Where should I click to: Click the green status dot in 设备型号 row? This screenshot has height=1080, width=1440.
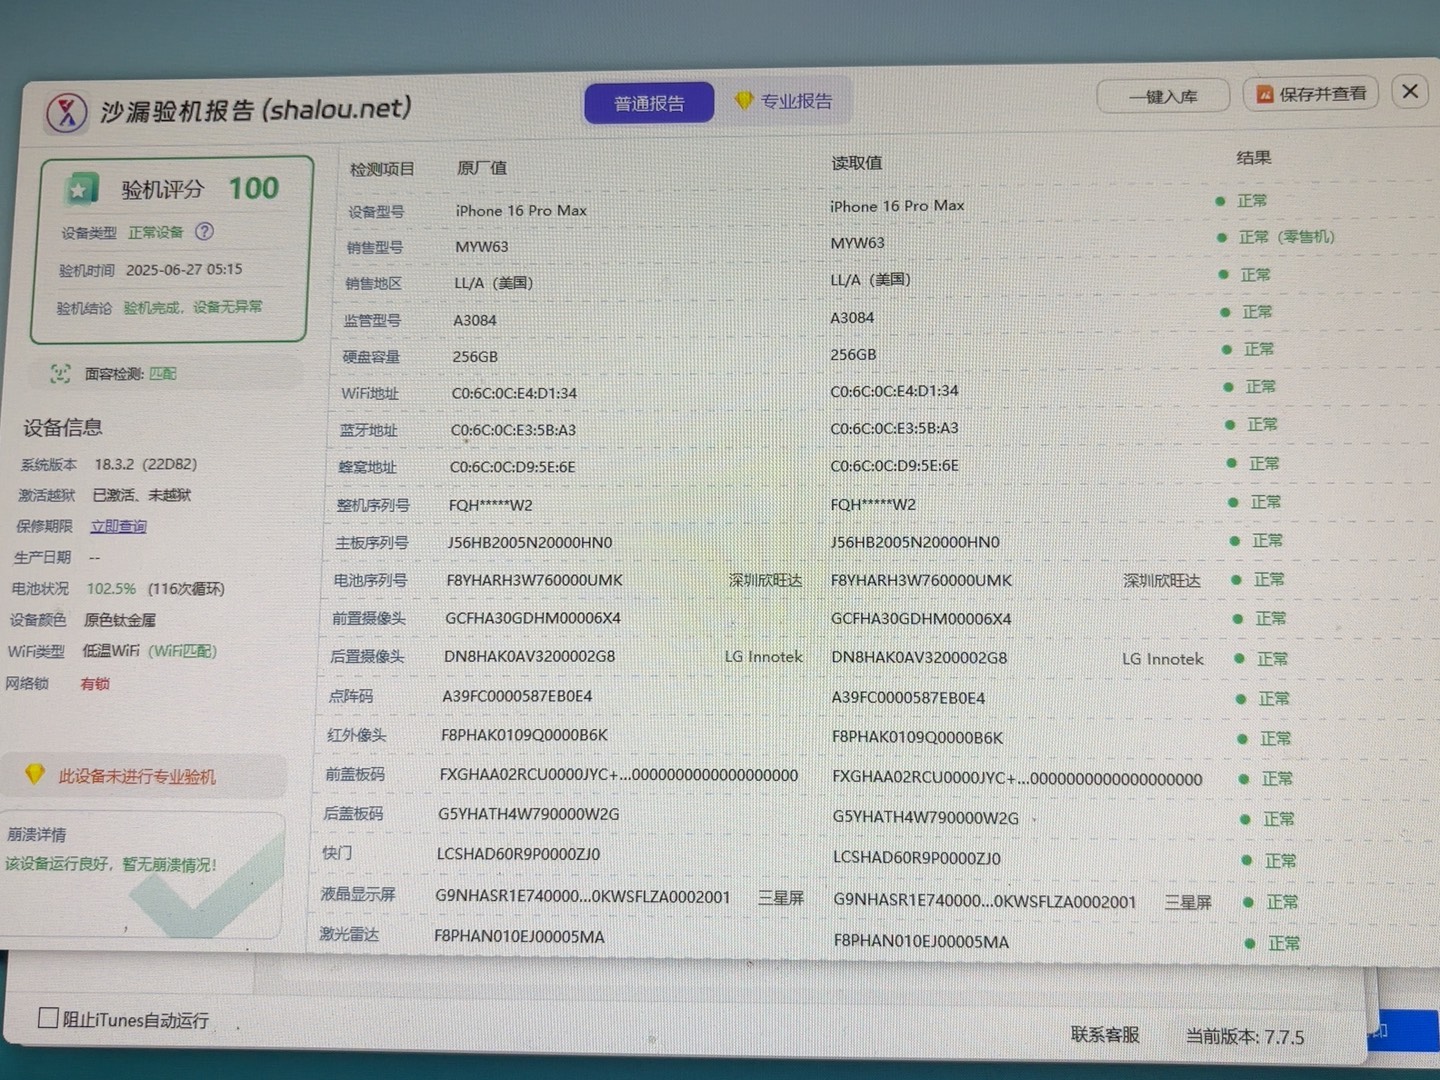tap(1220, 201)
